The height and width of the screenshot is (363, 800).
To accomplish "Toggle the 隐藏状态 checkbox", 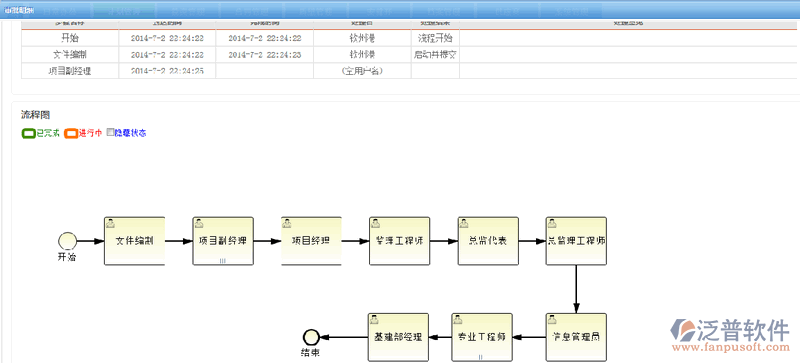I will pos(110,133).
